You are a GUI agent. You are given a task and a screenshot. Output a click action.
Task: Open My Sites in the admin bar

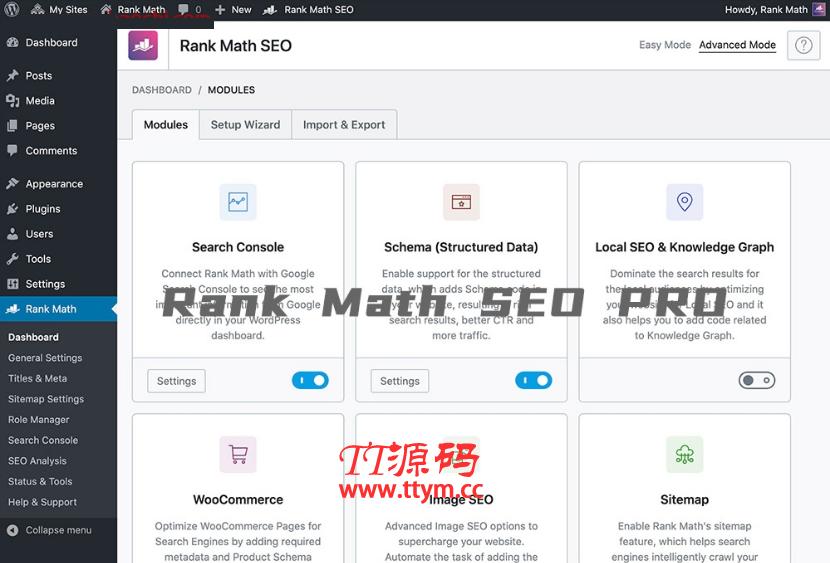[59, 10]
